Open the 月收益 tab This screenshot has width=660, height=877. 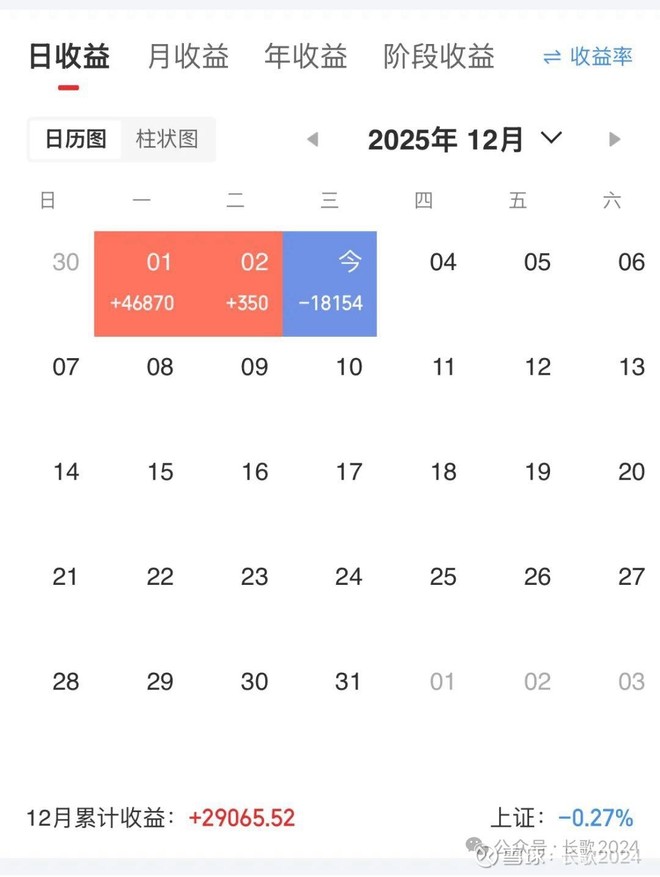[x=188, y=57]
